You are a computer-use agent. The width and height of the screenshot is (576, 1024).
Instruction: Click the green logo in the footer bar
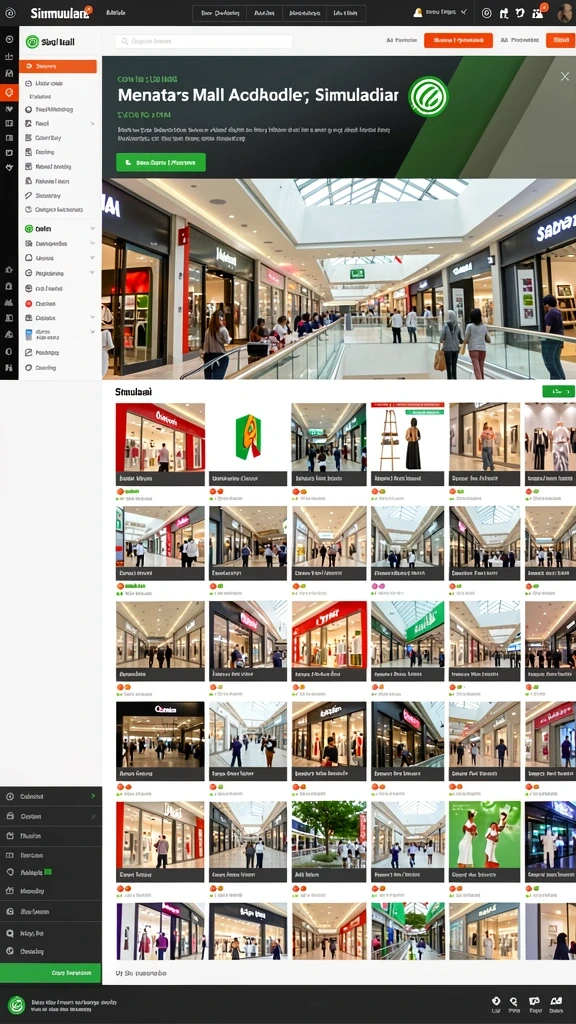coord(16,1004)
